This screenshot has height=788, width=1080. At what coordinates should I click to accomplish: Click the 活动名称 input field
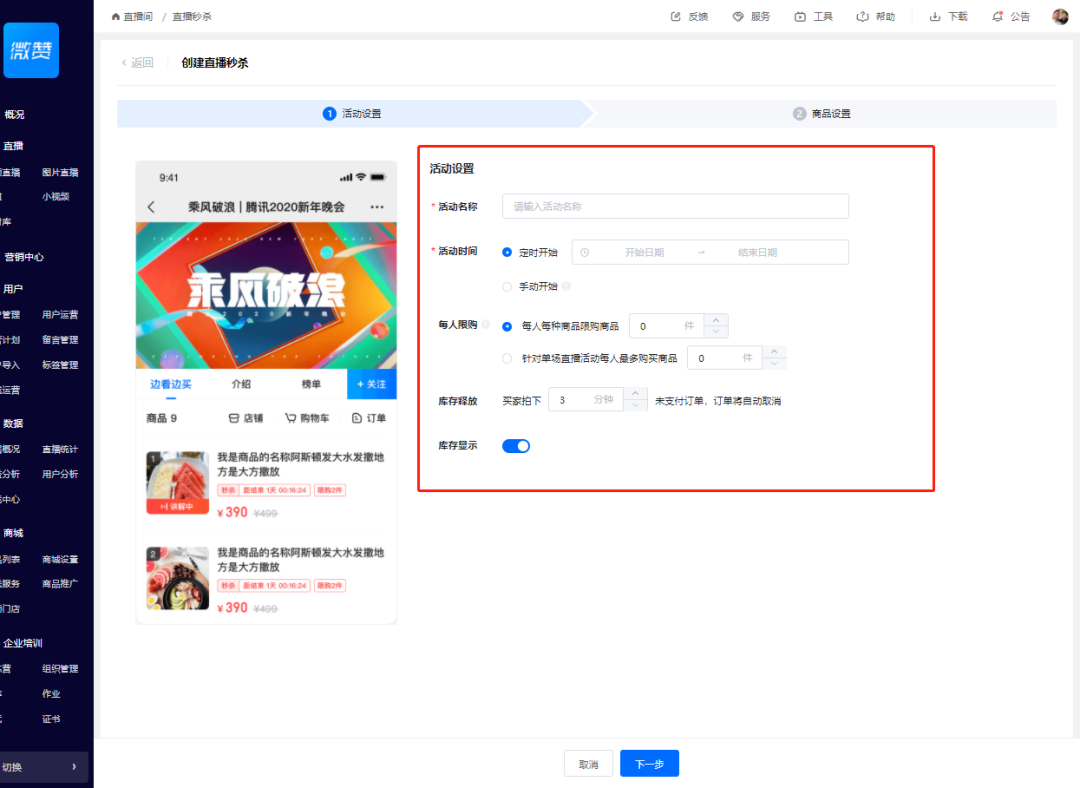coord(676,207)
